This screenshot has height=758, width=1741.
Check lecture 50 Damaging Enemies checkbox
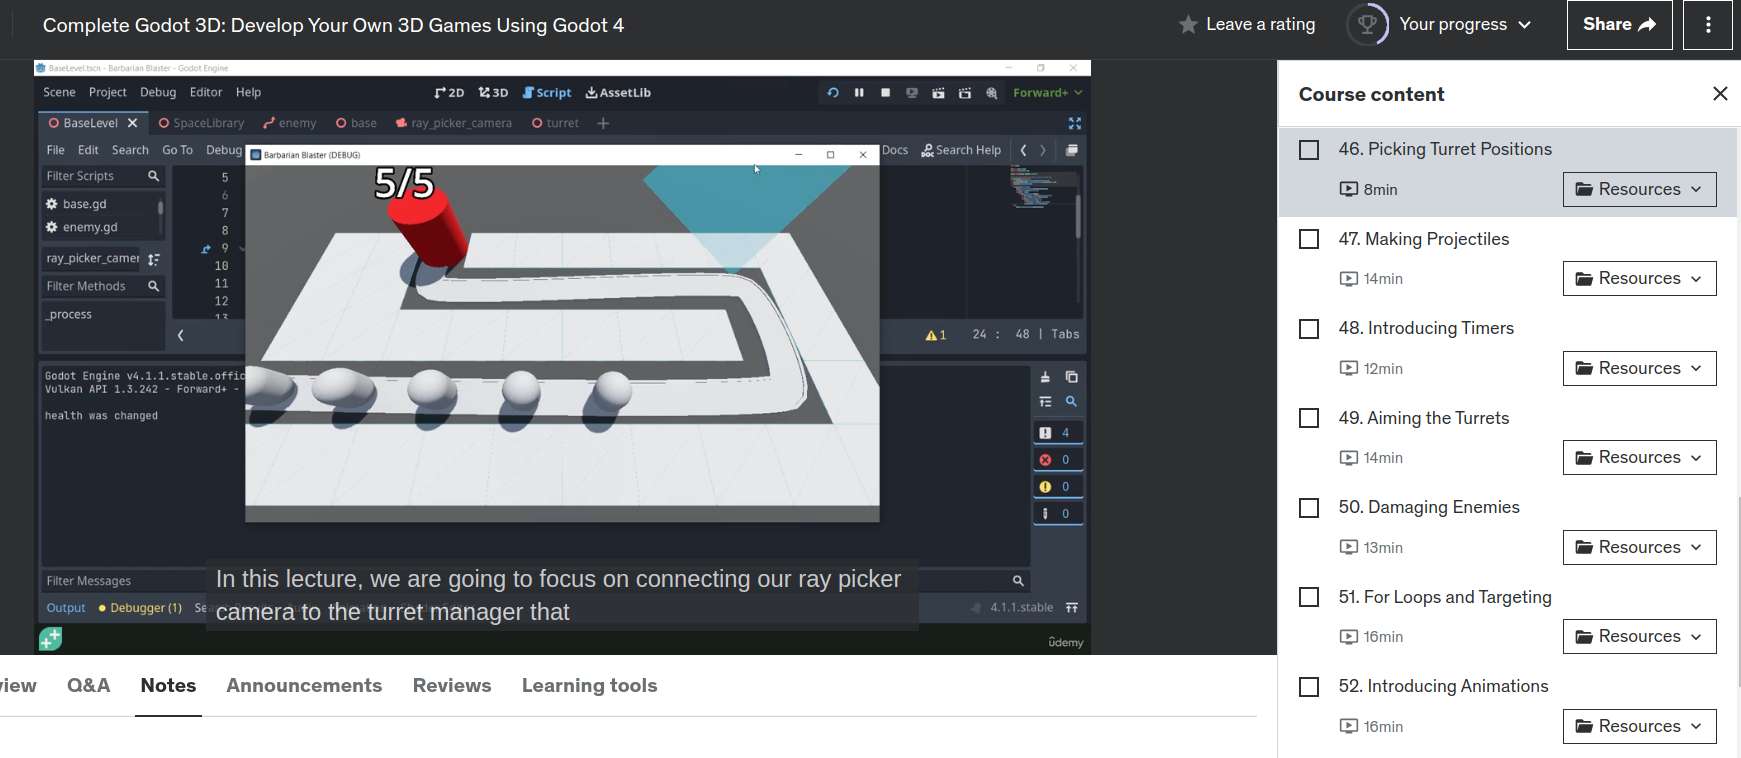pyautogui.click(x=1309, y=508)
